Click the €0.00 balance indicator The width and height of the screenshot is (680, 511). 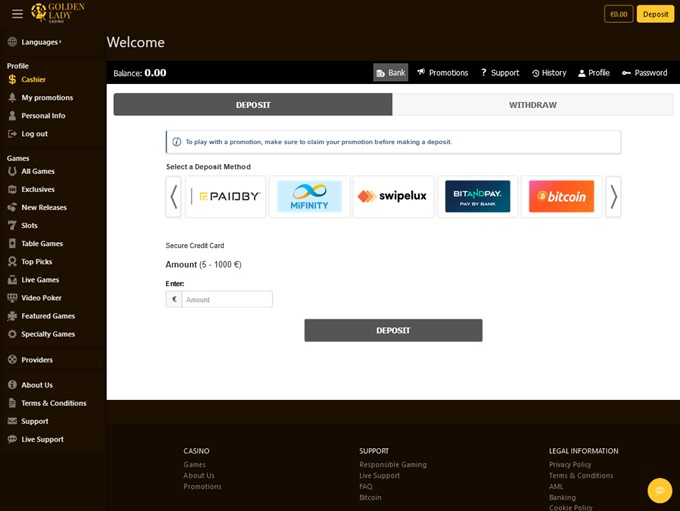click(x=618, y=14)
